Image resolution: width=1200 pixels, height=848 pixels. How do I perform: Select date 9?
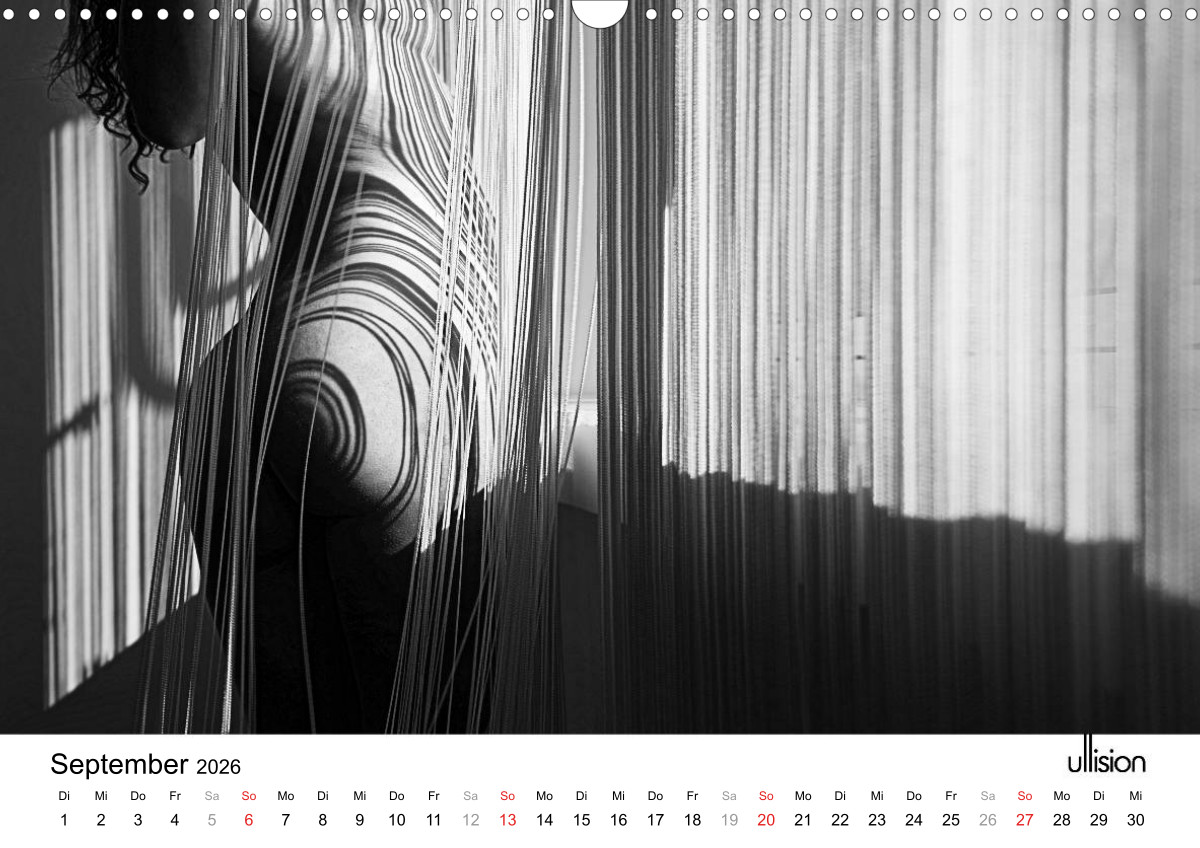[x=360, y=820]
